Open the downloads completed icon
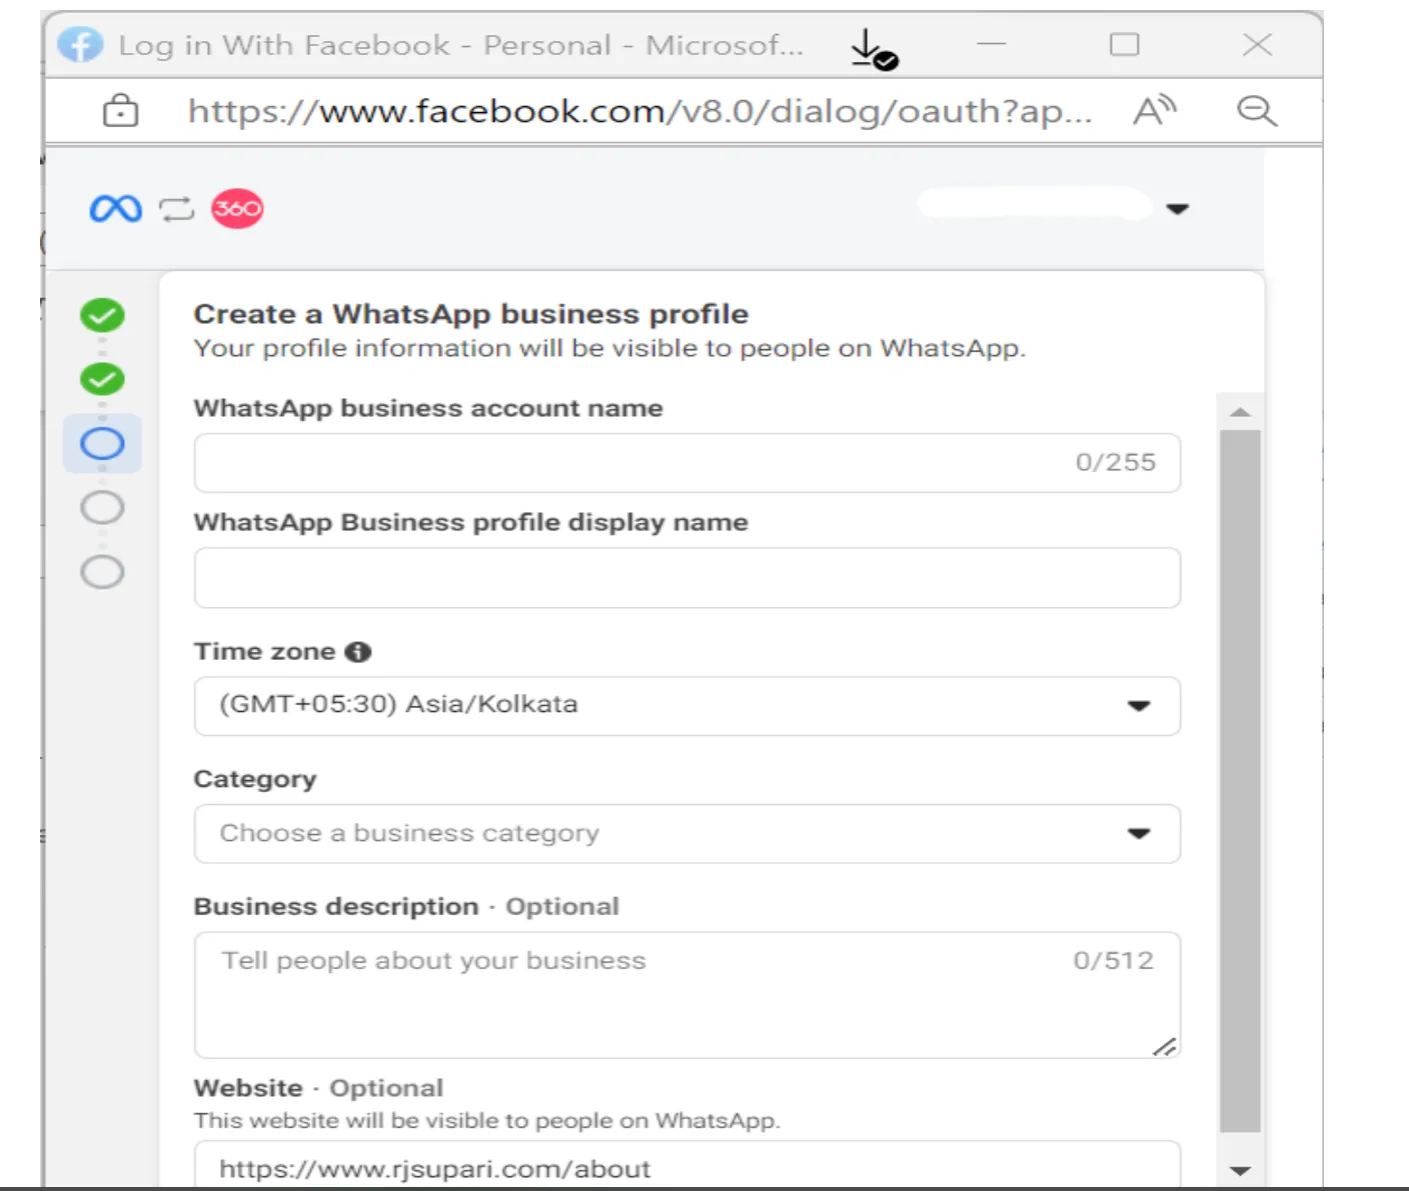Viewport: 1409px width, 1191px height. pyautogui.click(x=874, y=48)
